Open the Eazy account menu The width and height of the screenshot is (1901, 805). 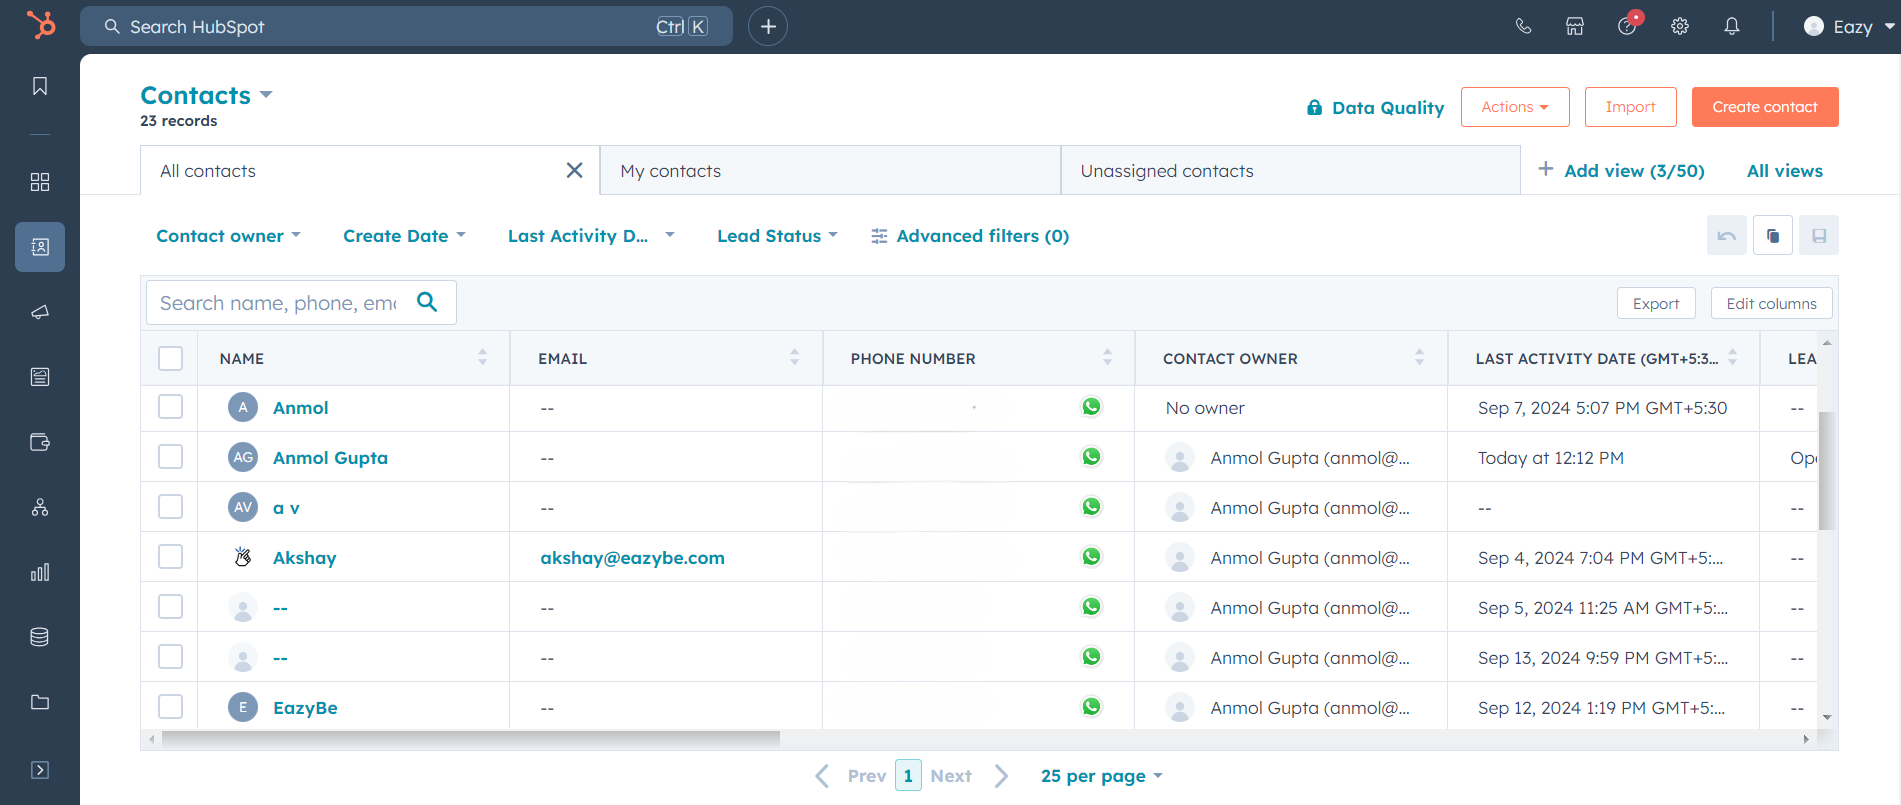(1849, 27)
